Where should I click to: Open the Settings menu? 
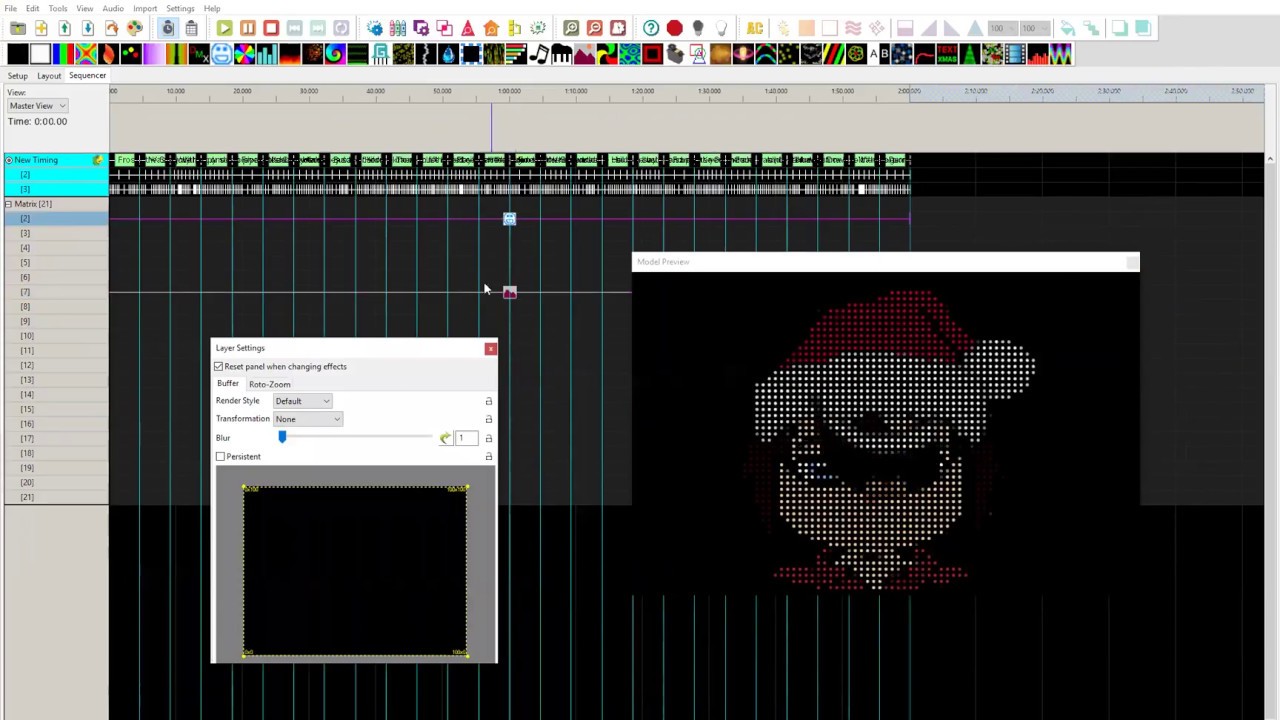pyautogui.click(x=180, y=8)
